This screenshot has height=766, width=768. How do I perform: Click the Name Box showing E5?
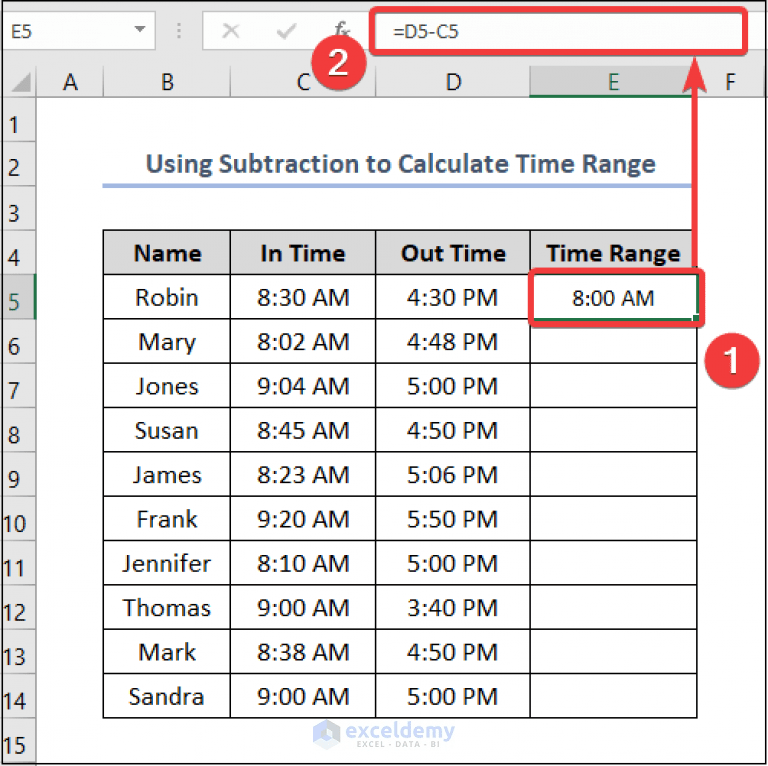(x=78, y=31)
